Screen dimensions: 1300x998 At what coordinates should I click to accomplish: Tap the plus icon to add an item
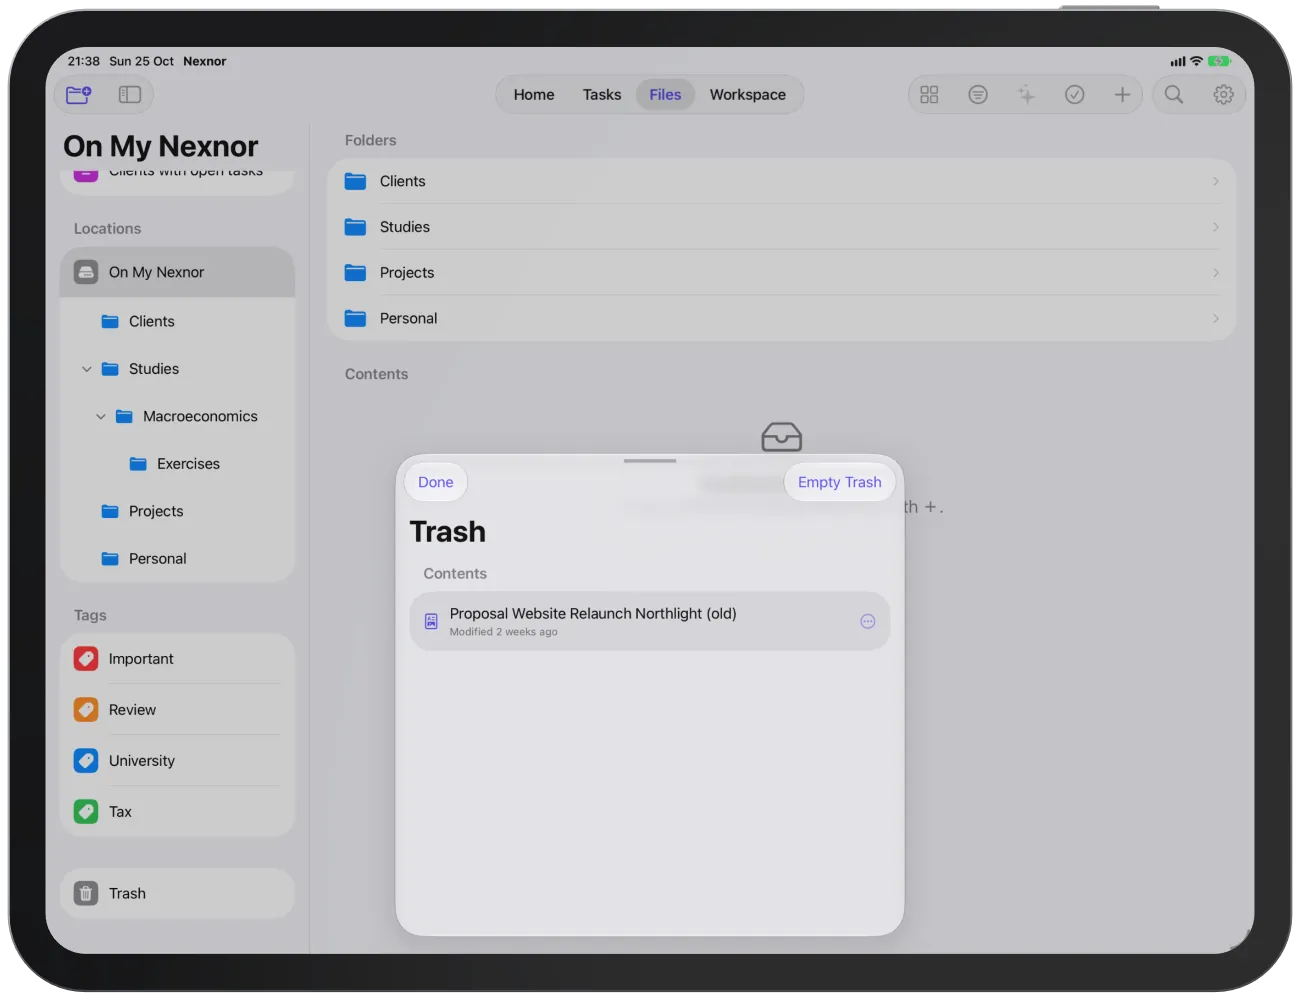point(1122,95)
